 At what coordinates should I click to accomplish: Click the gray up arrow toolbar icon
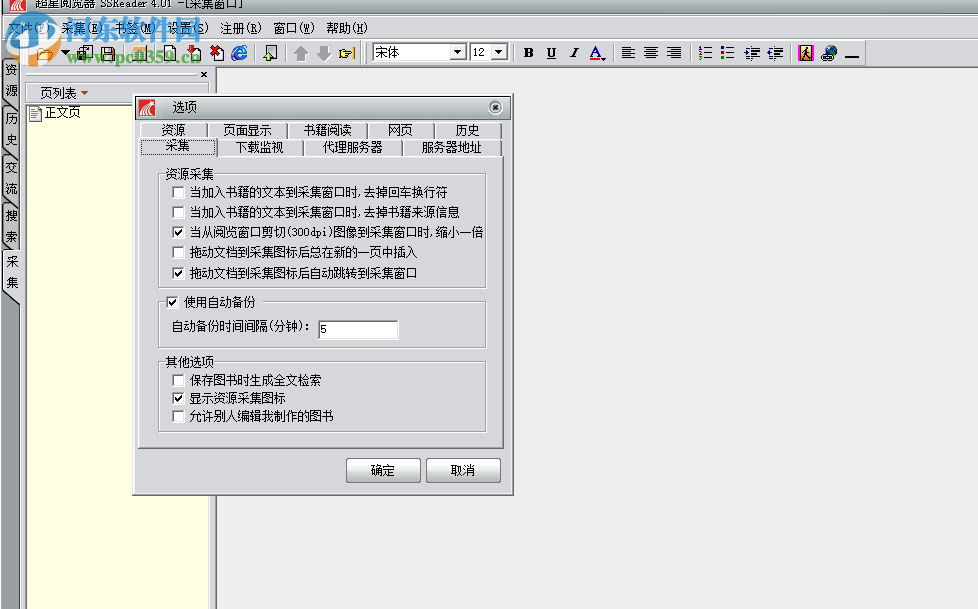click(x=301, y=54)
